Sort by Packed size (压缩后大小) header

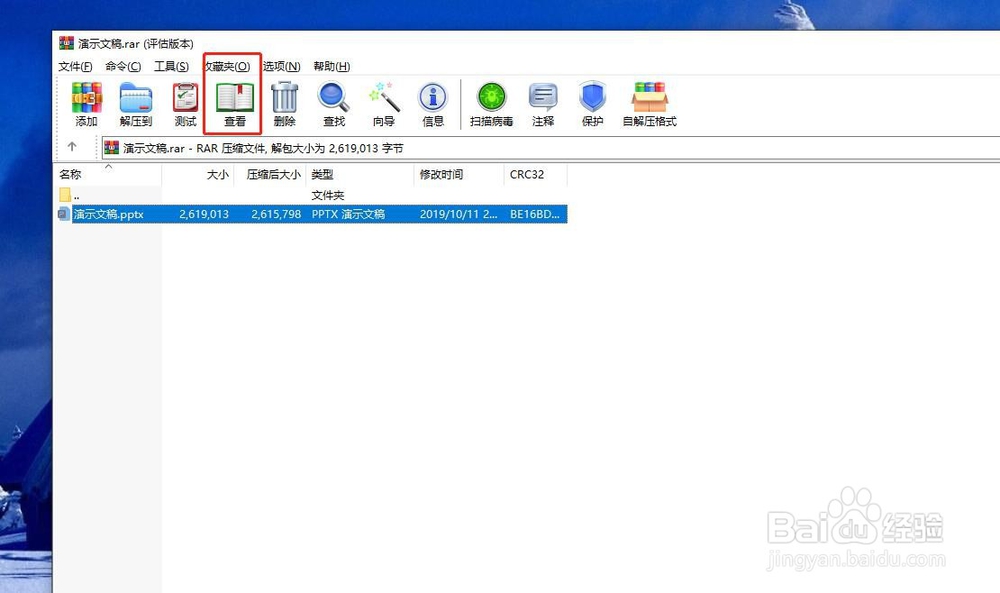[x=270, y=174]
